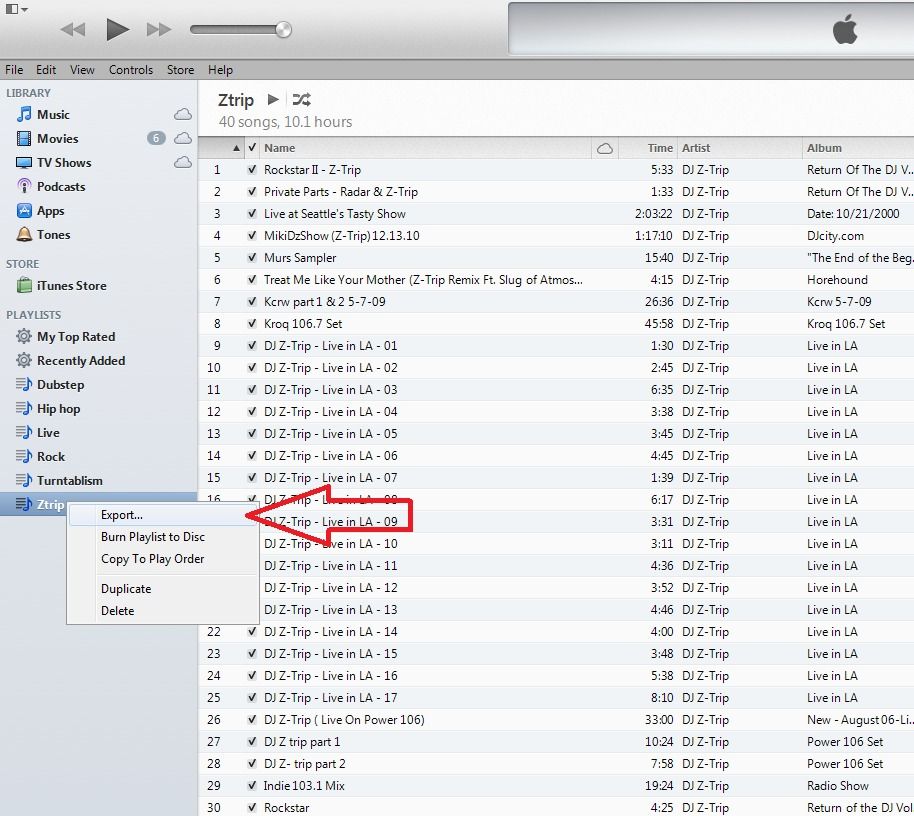
Task: Open the Recently Added smart playlist
Action: (81, 361)
